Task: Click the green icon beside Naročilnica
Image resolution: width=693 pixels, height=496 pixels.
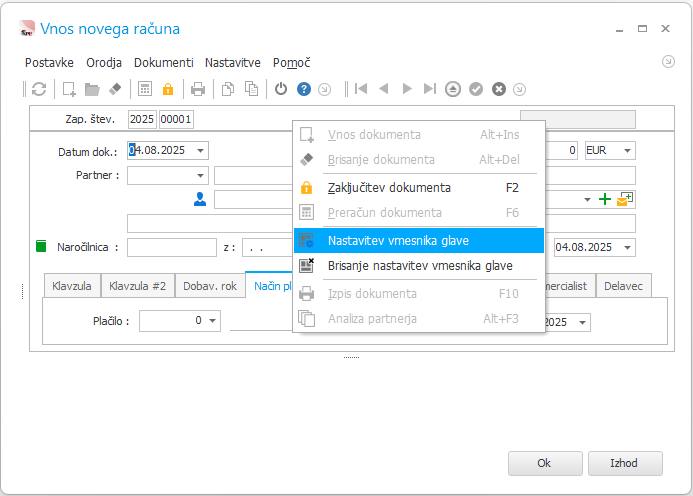Action: 41,246
